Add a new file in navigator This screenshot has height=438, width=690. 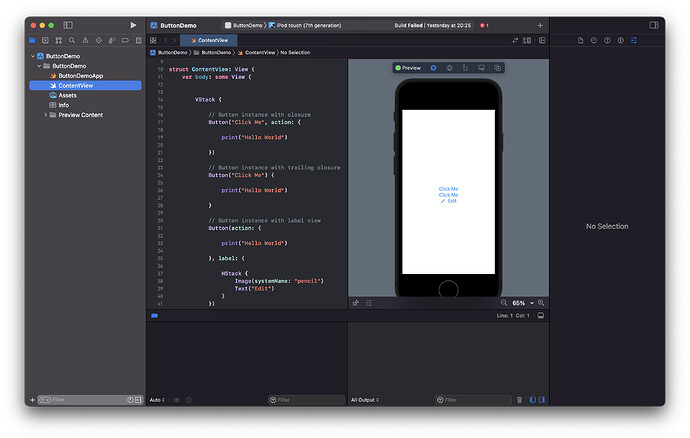click(33, 400)
